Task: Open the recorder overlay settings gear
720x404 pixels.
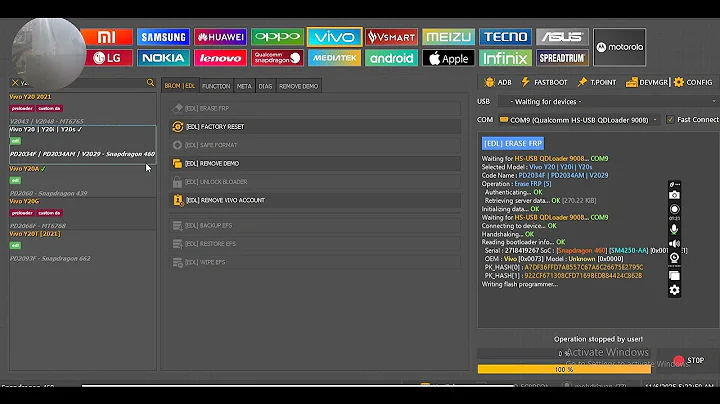Action: pos(674,290)
